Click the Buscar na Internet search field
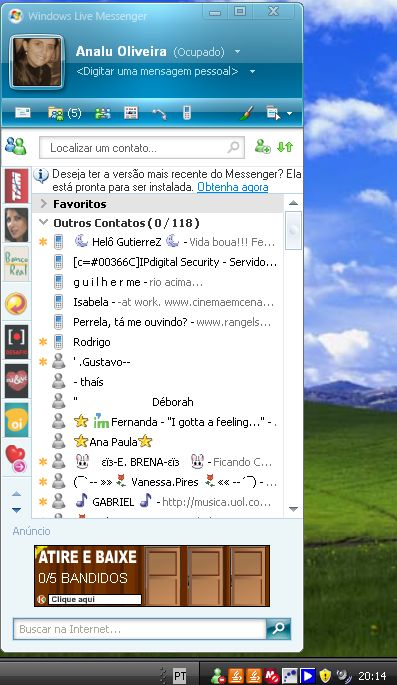The width and height of the screenshot is (397, 685). pyautogui.click(x=140, y=629)
